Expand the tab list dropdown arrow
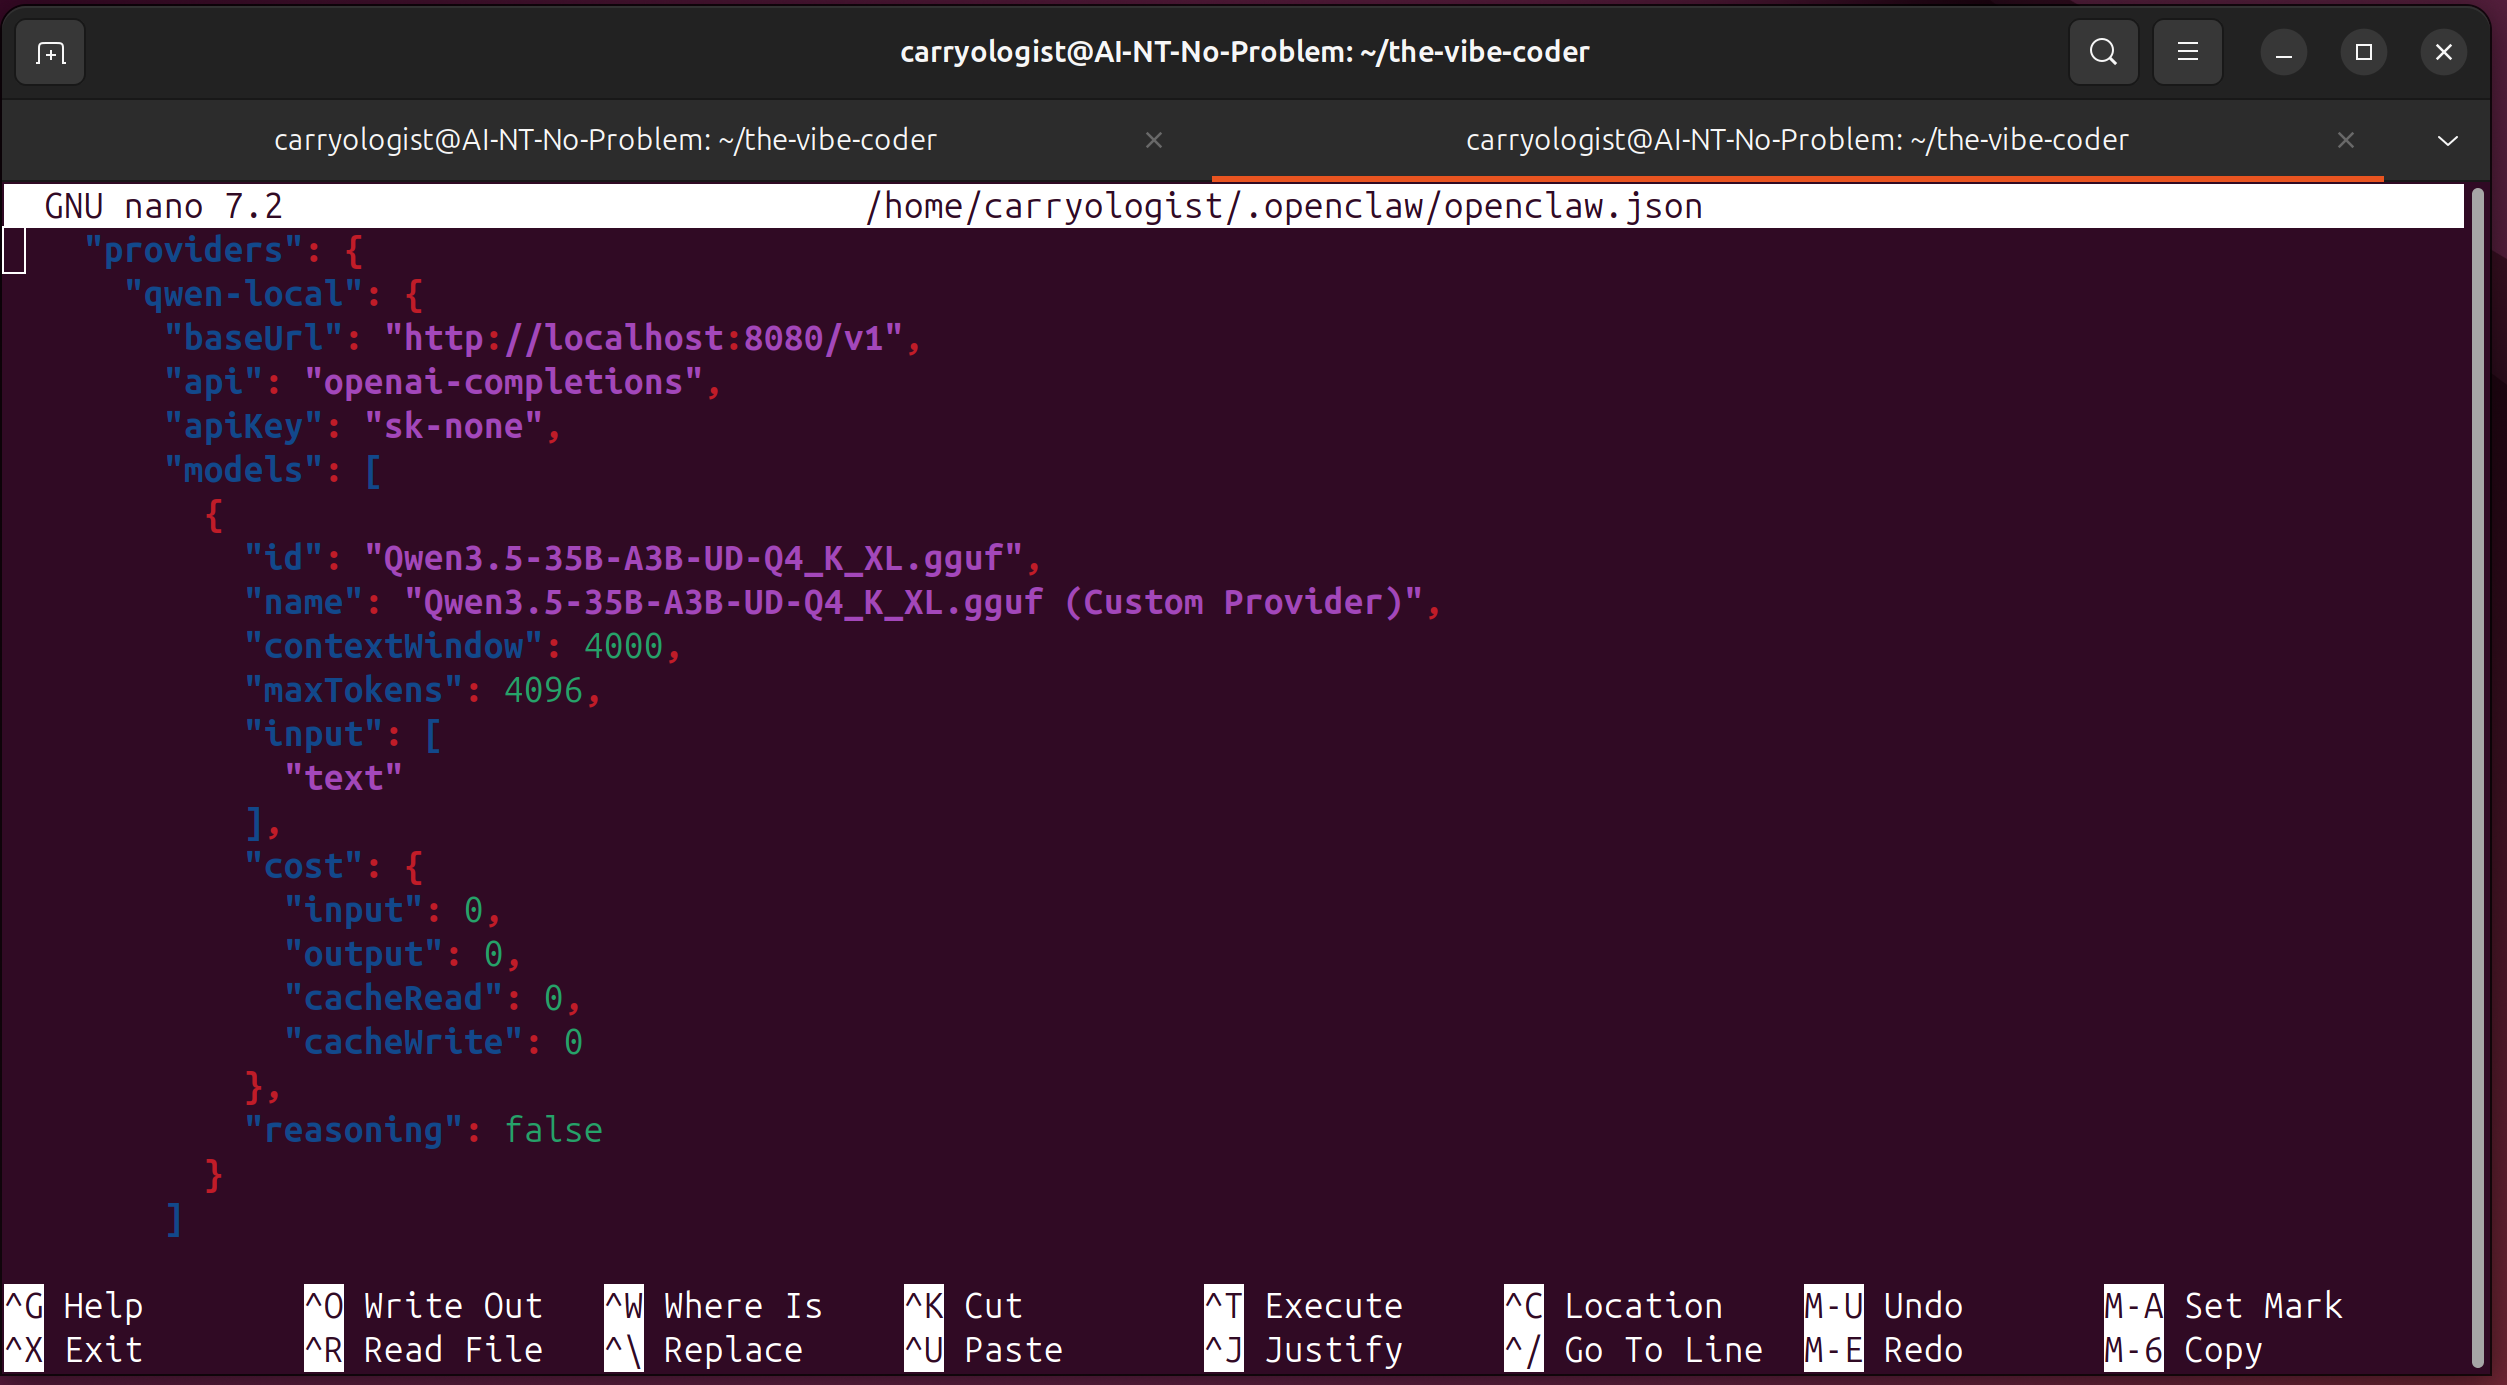This screenshot has width=2507, height=1385. point(2447,140)
